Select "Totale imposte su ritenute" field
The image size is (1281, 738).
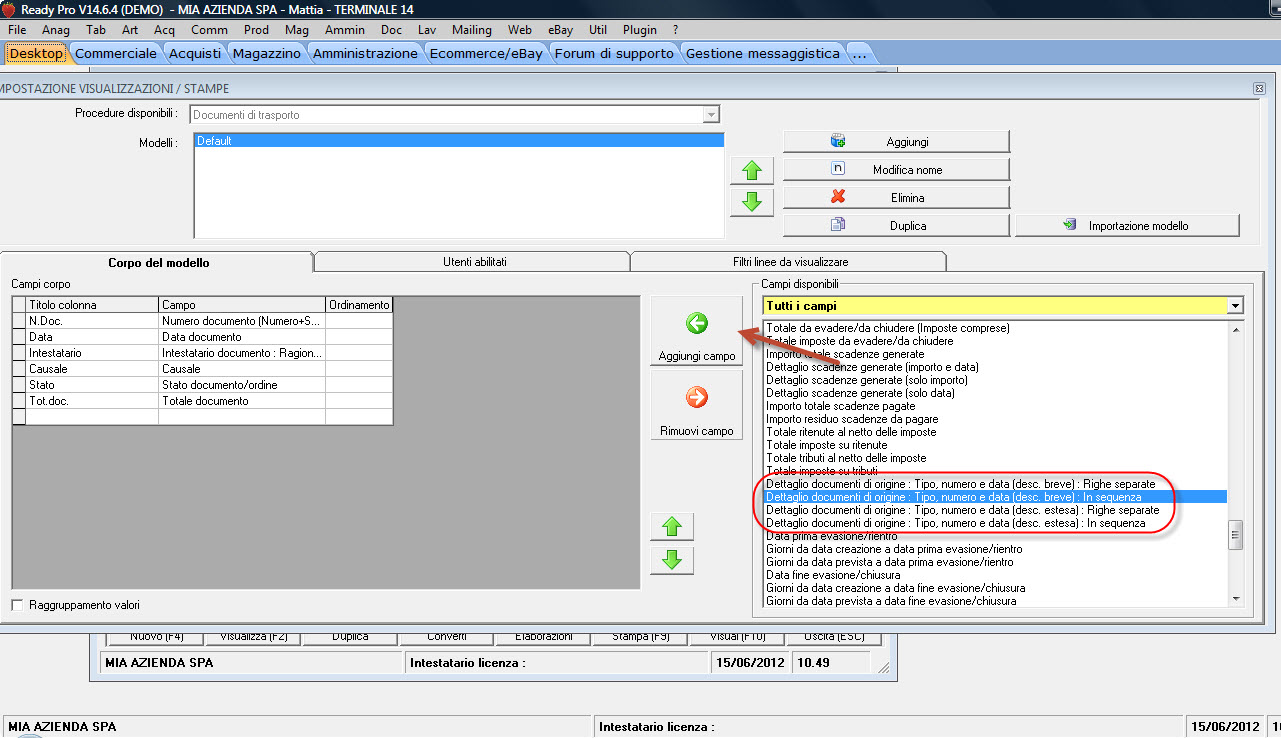994,445
